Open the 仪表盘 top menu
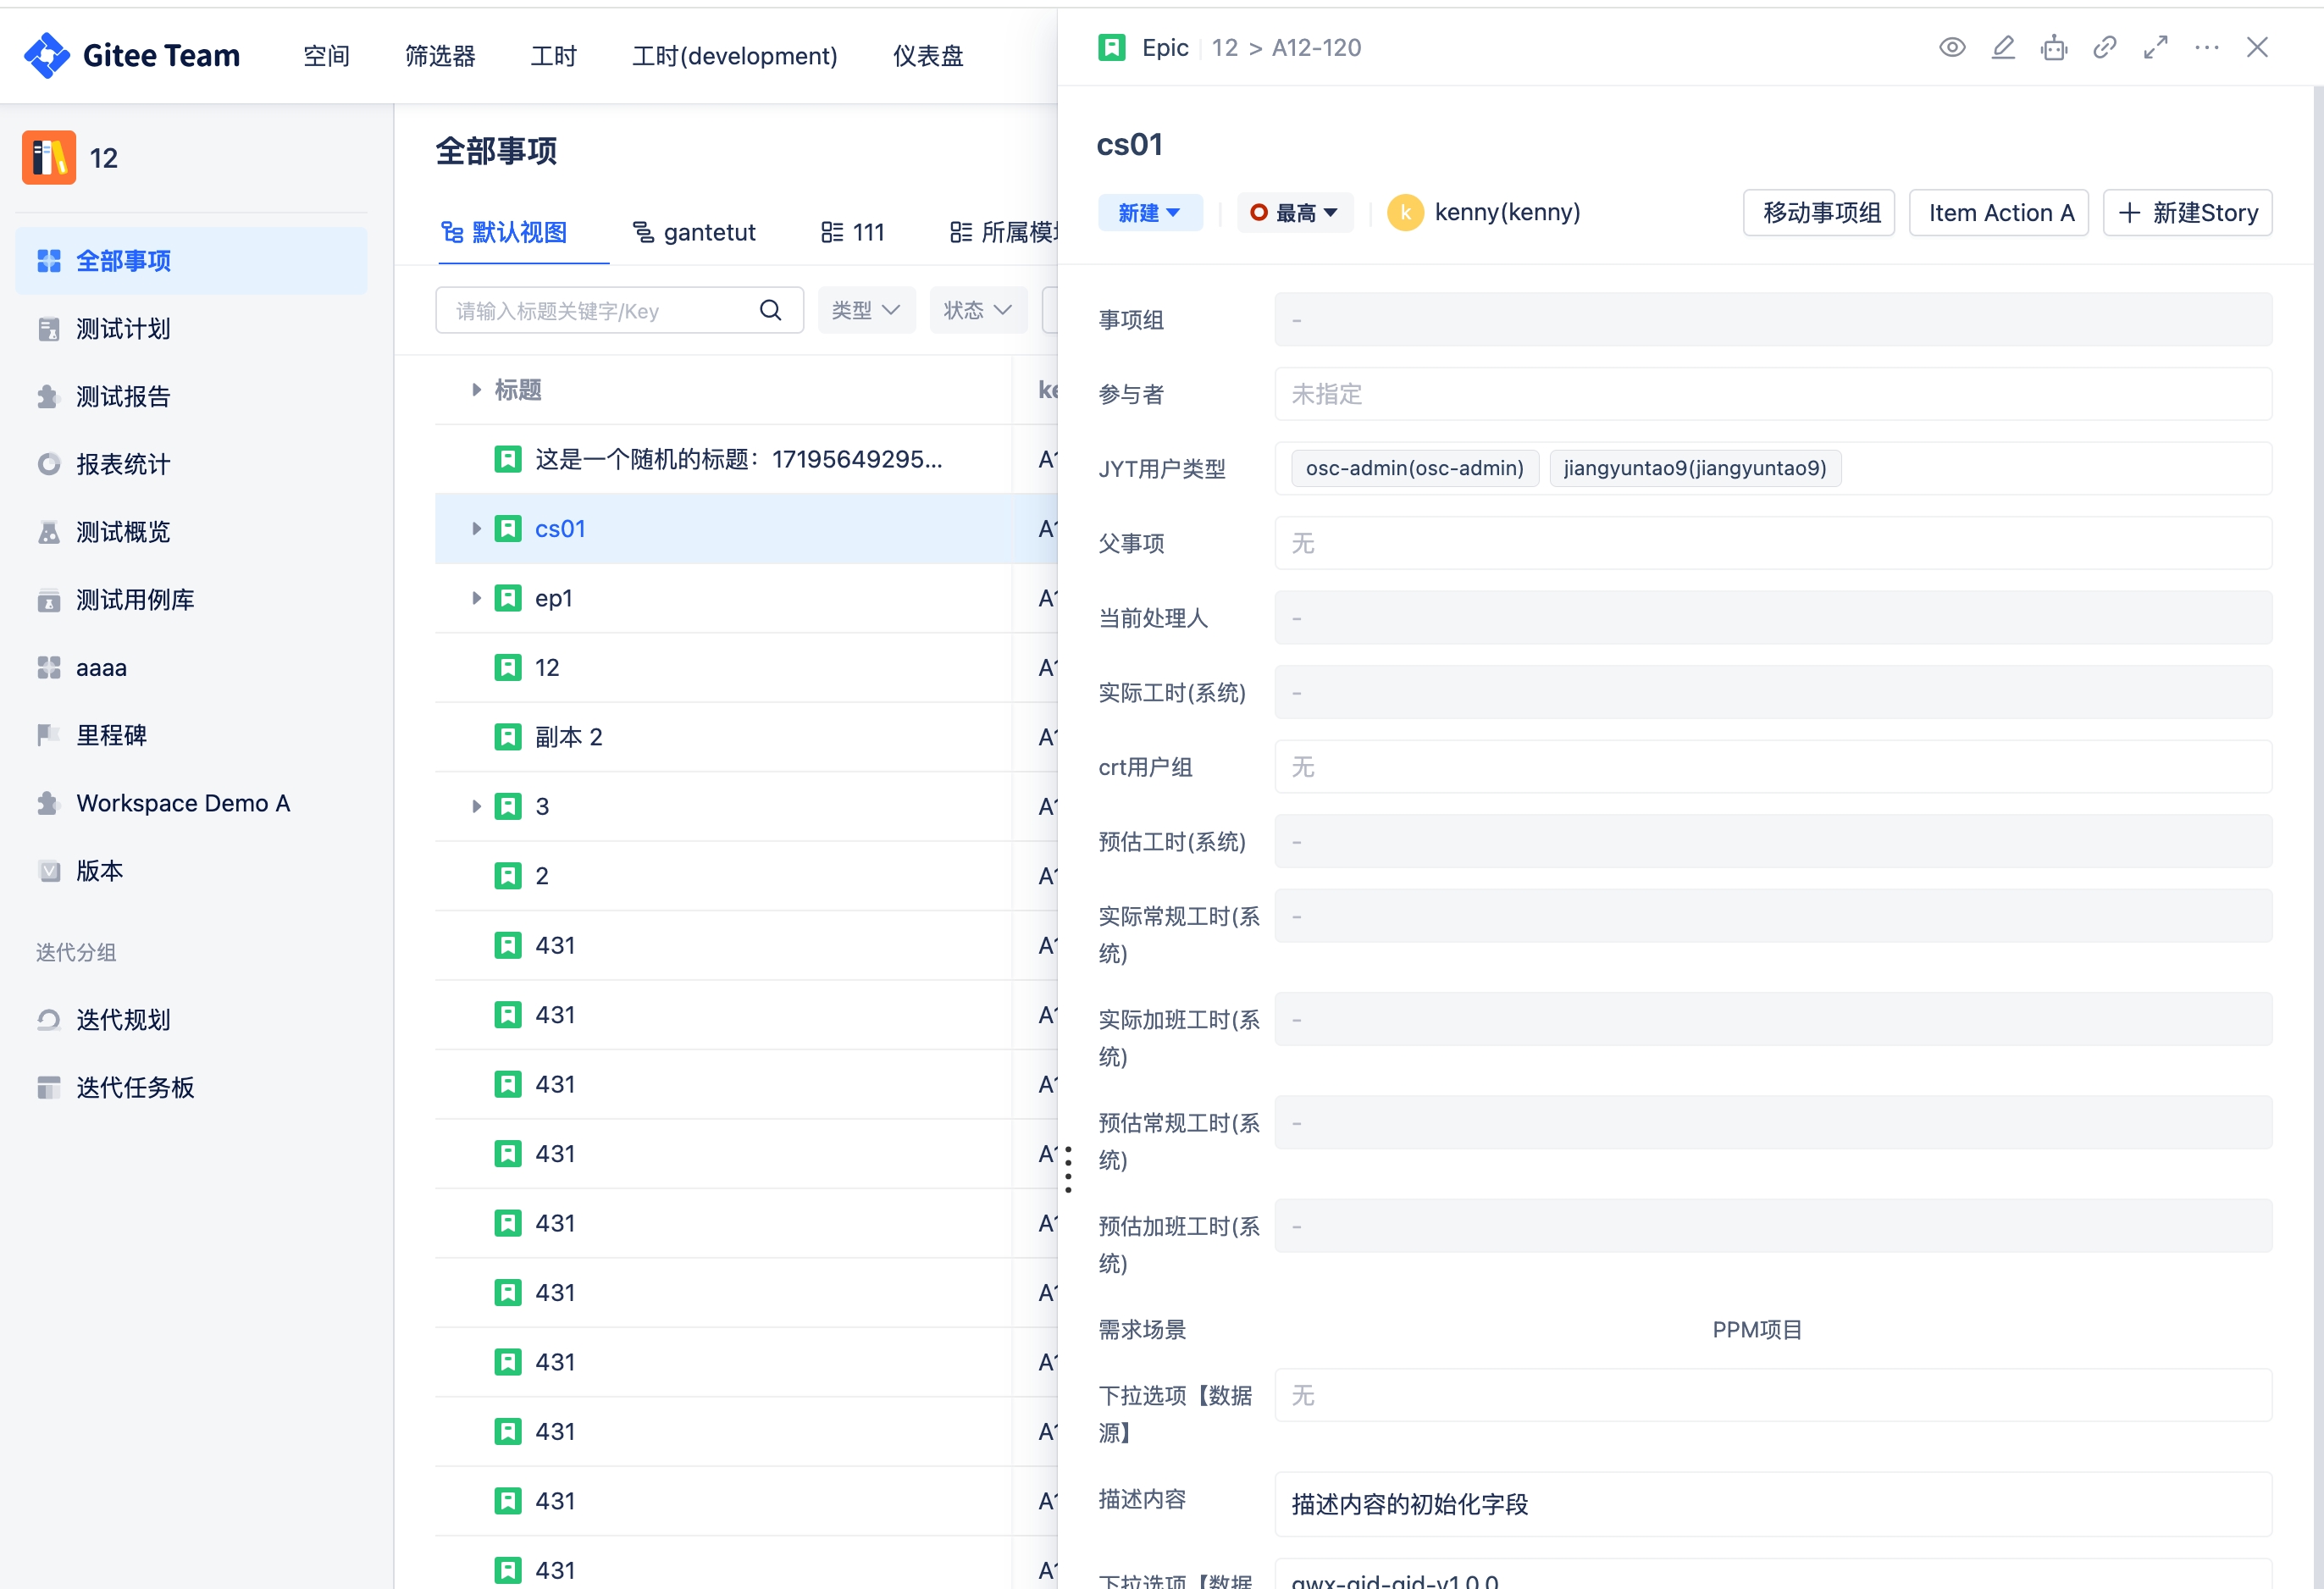 click(928, 56)
